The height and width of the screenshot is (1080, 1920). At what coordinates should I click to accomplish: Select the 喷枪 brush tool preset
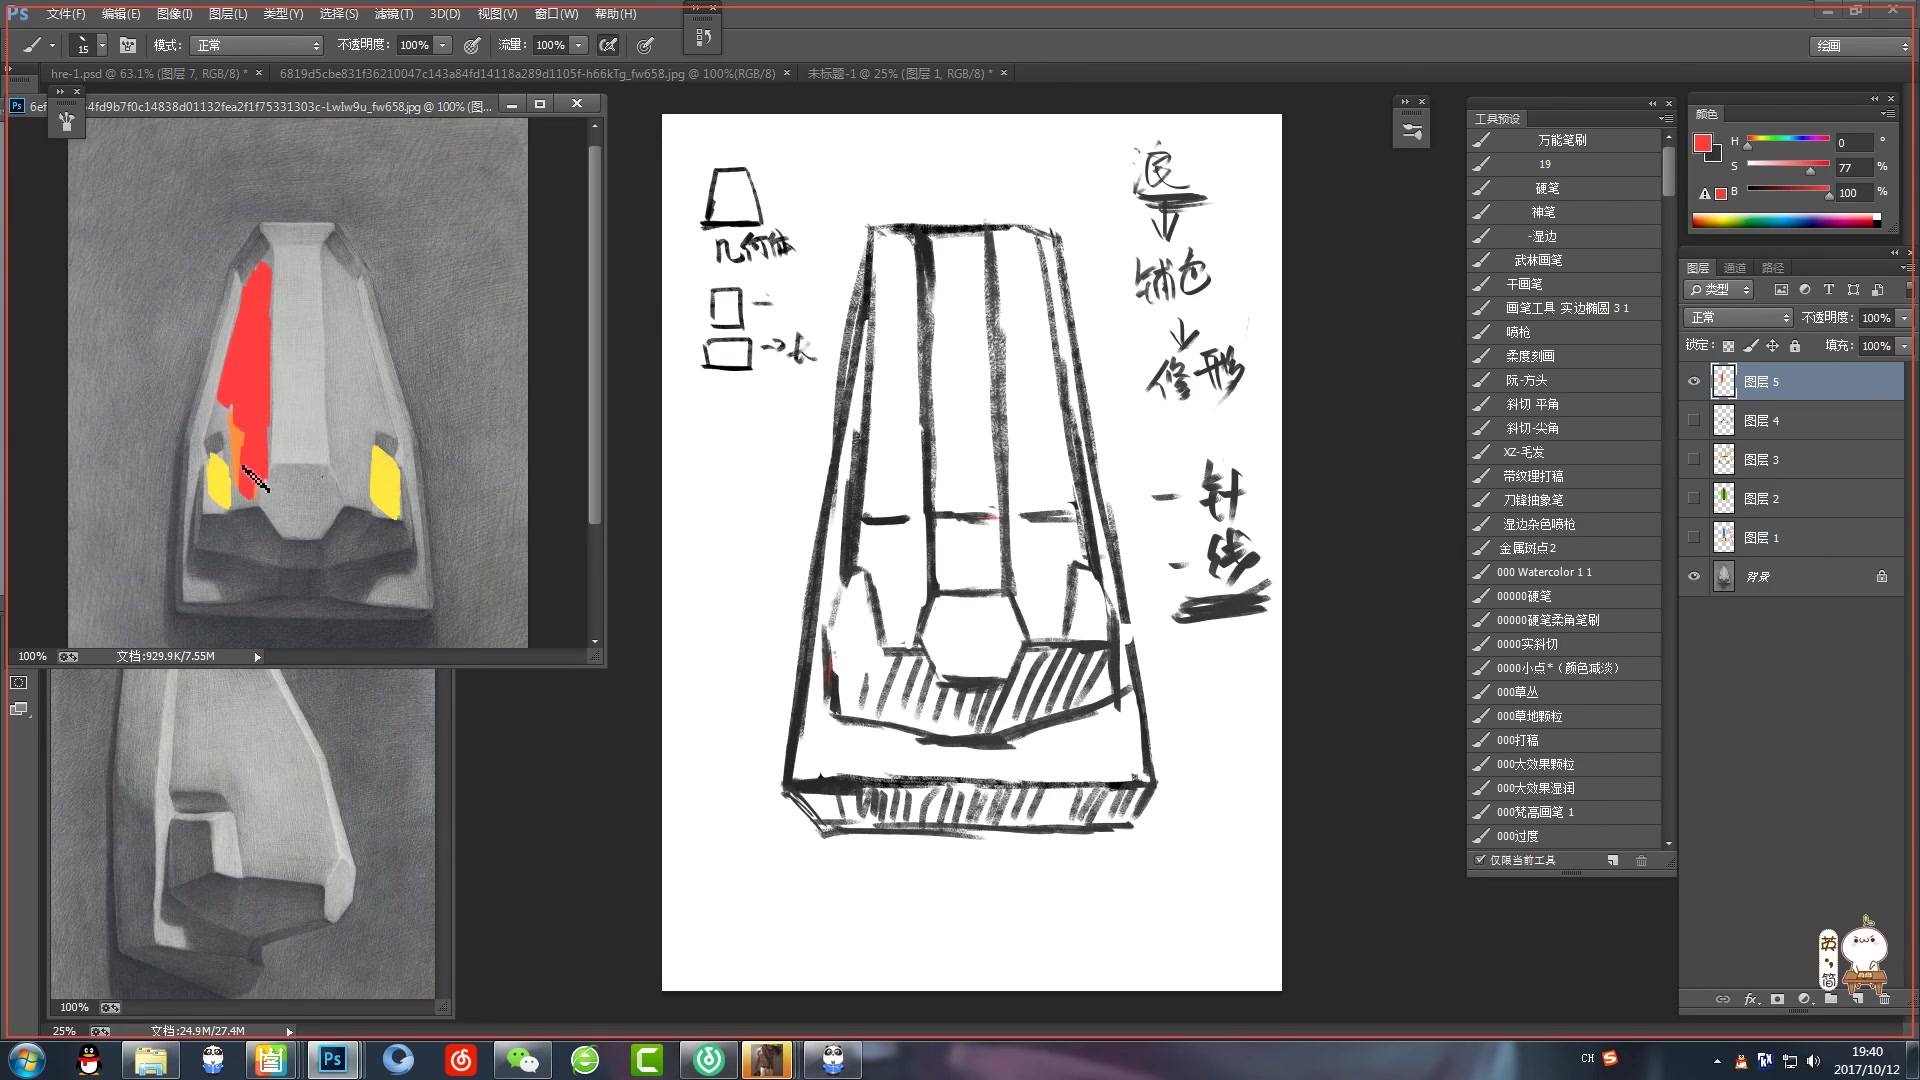click(x=1518, y=332)
